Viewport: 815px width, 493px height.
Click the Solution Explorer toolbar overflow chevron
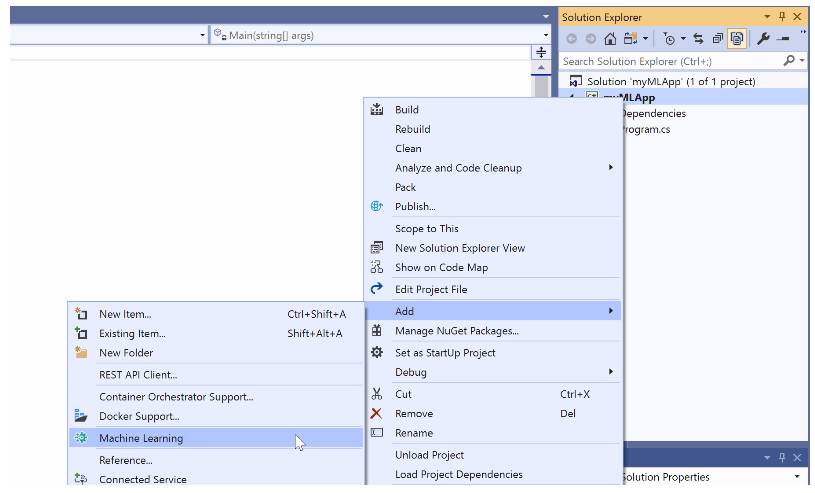(803, 32)
